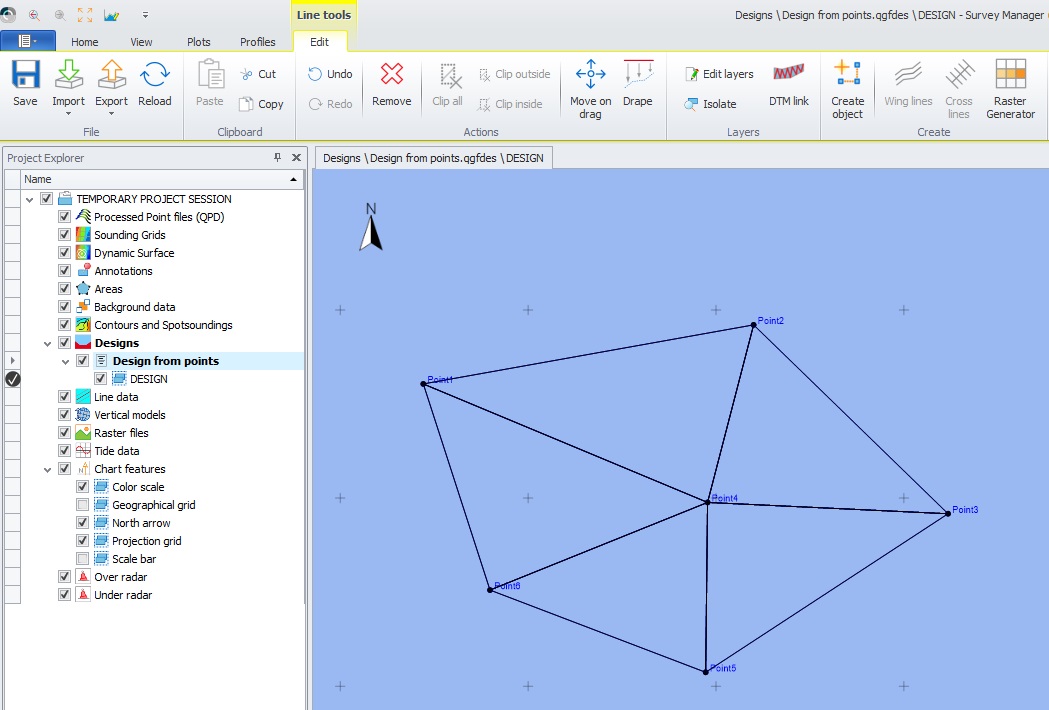This screenshot has height=710, width=1049.
Task: Click the Create object icon
Action: (847, 76)
